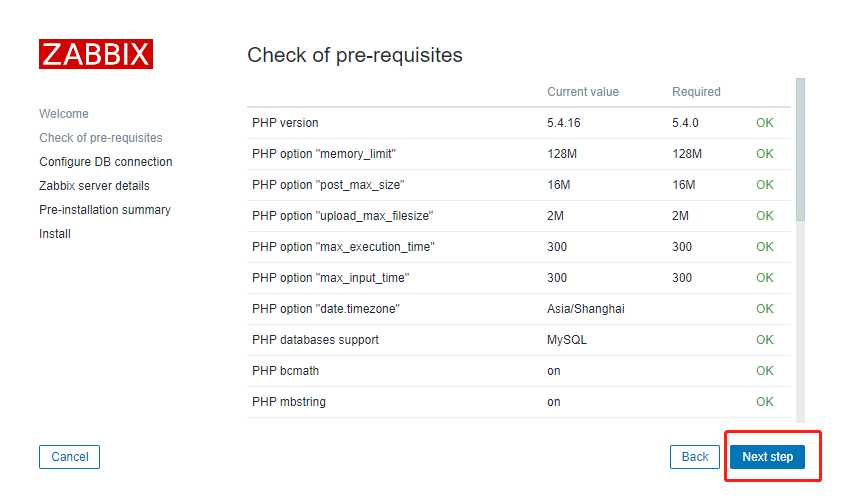Select Check of pre-requisites sidebar step
847x500 pixels.
click(101, 138)
